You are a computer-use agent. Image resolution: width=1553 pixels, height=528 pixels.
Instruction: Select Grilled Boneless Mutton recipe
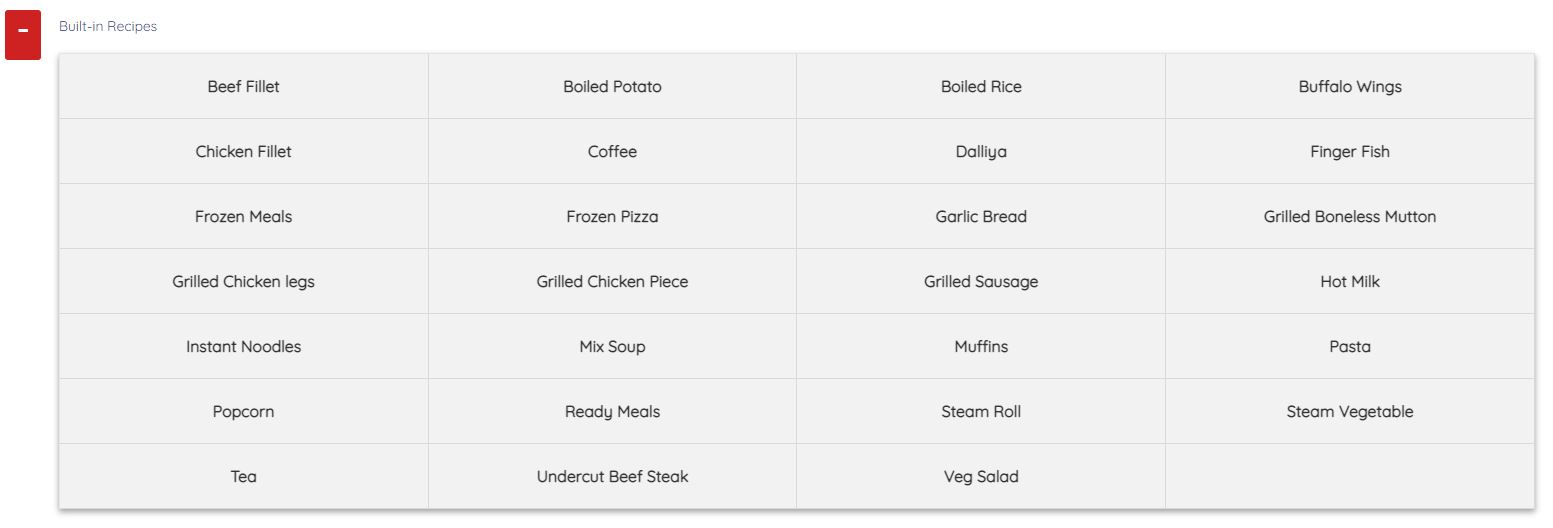pyautogui.click(x=1350, y=217)
